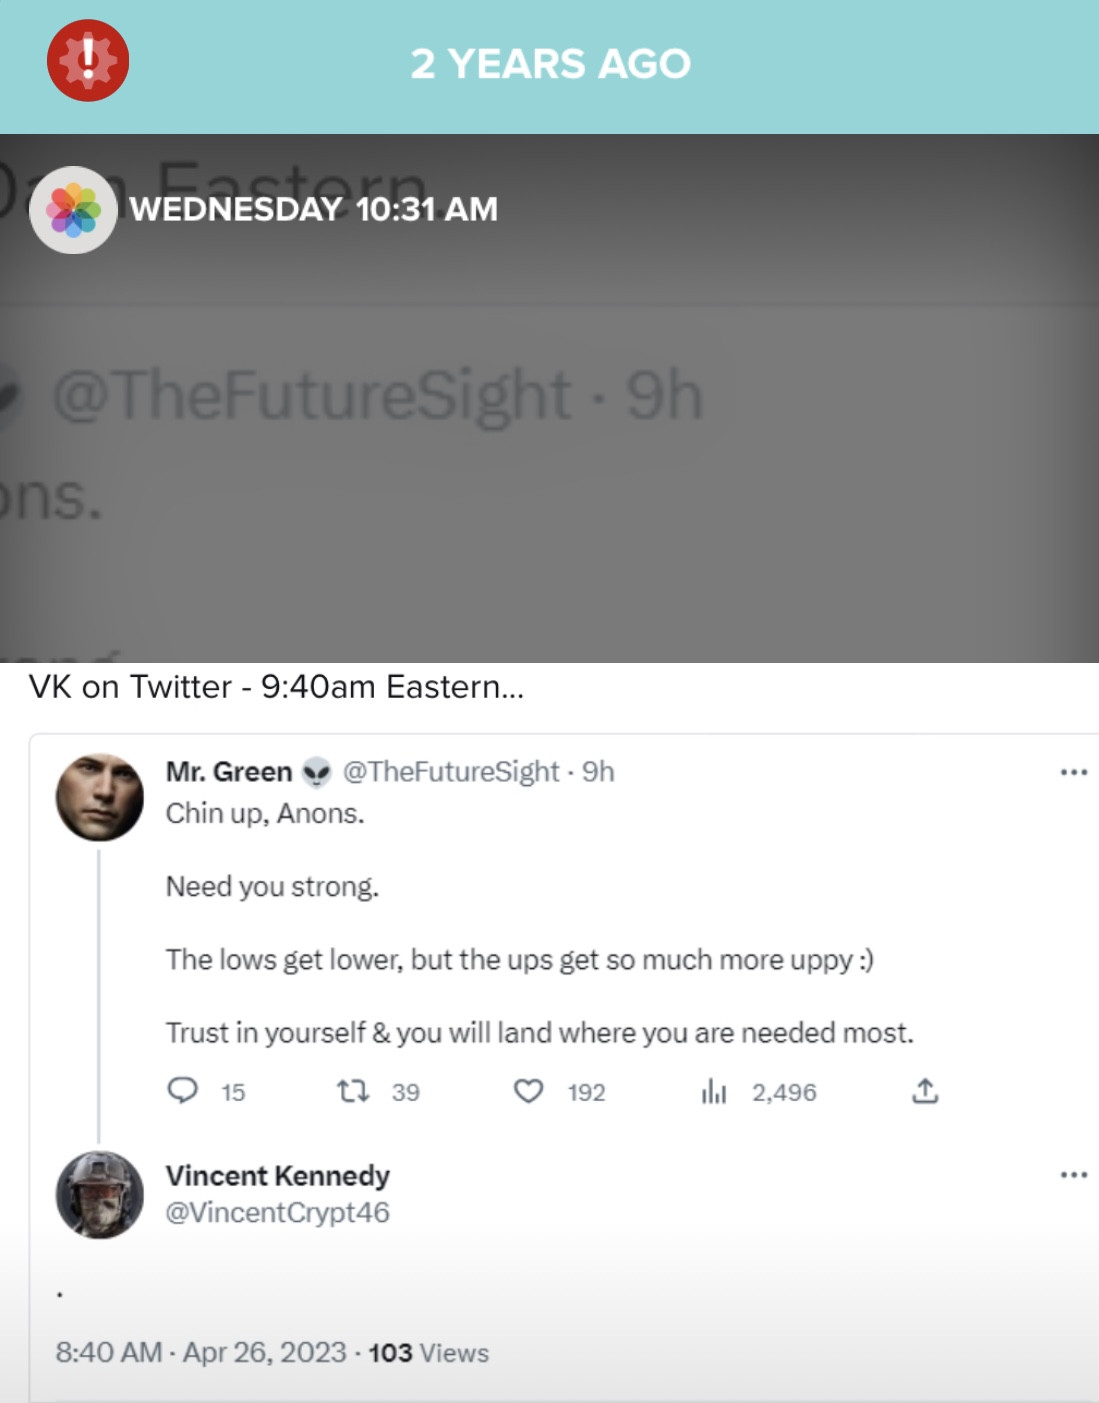This screenshot has height=1403, width=1099.
Task: Tap the Photos app pinwheel icon
Action: coord(73,210)
